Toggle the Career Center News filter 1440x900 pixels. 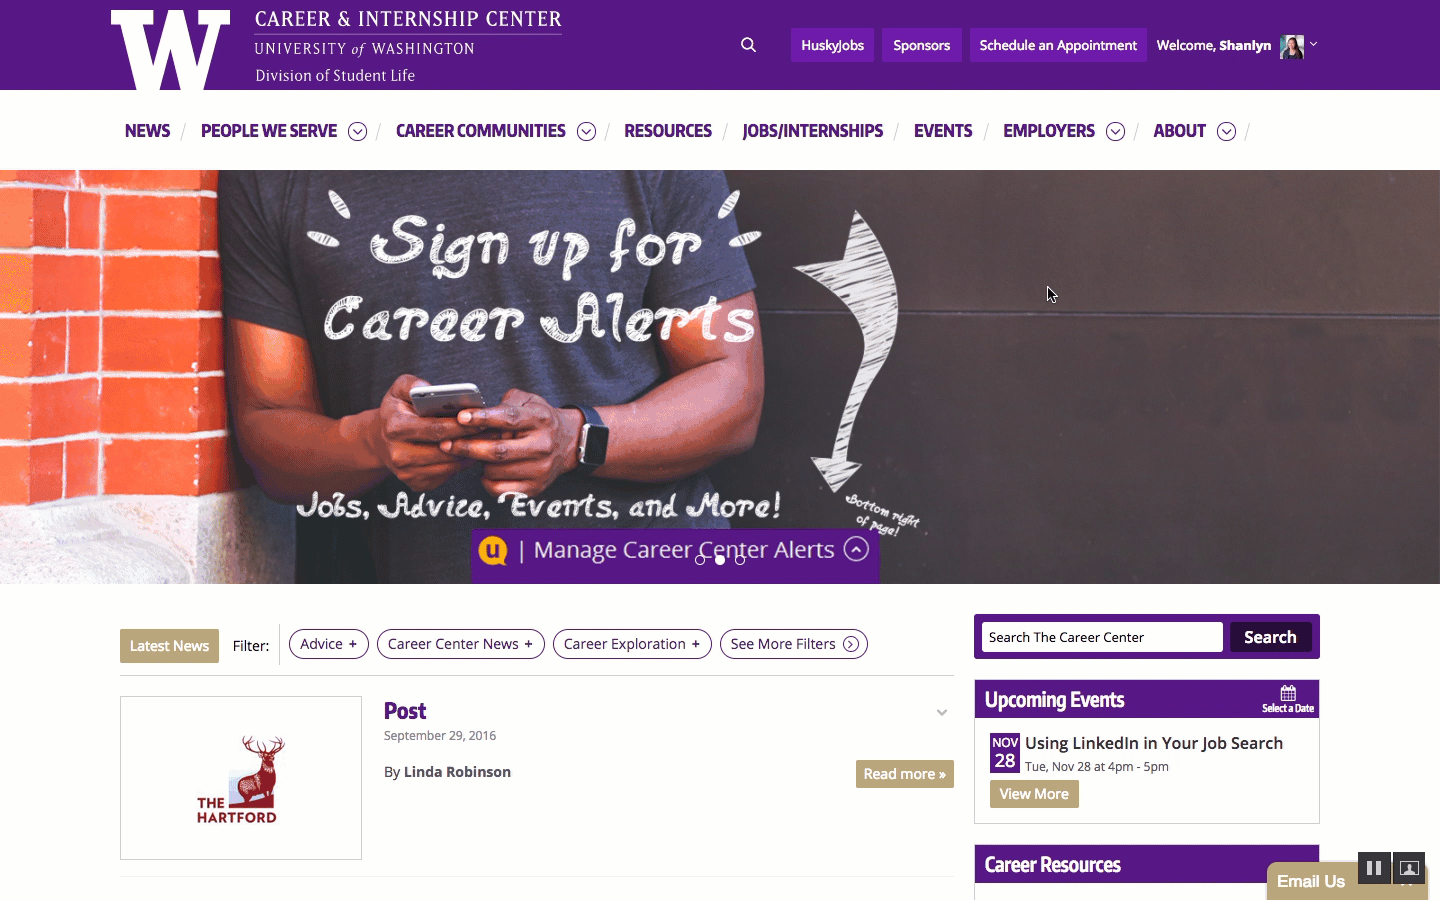pos(461,644)
